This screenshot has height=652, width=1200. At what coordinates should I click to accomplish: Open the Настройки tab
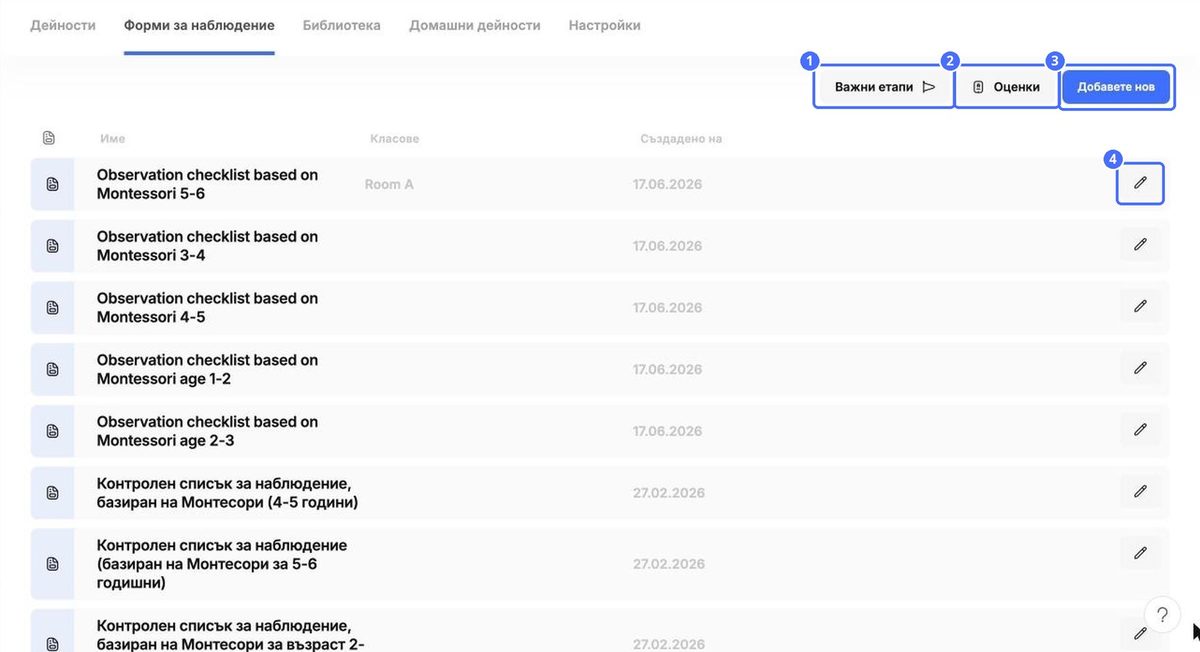pyautogui.click(x=605, y=25)
